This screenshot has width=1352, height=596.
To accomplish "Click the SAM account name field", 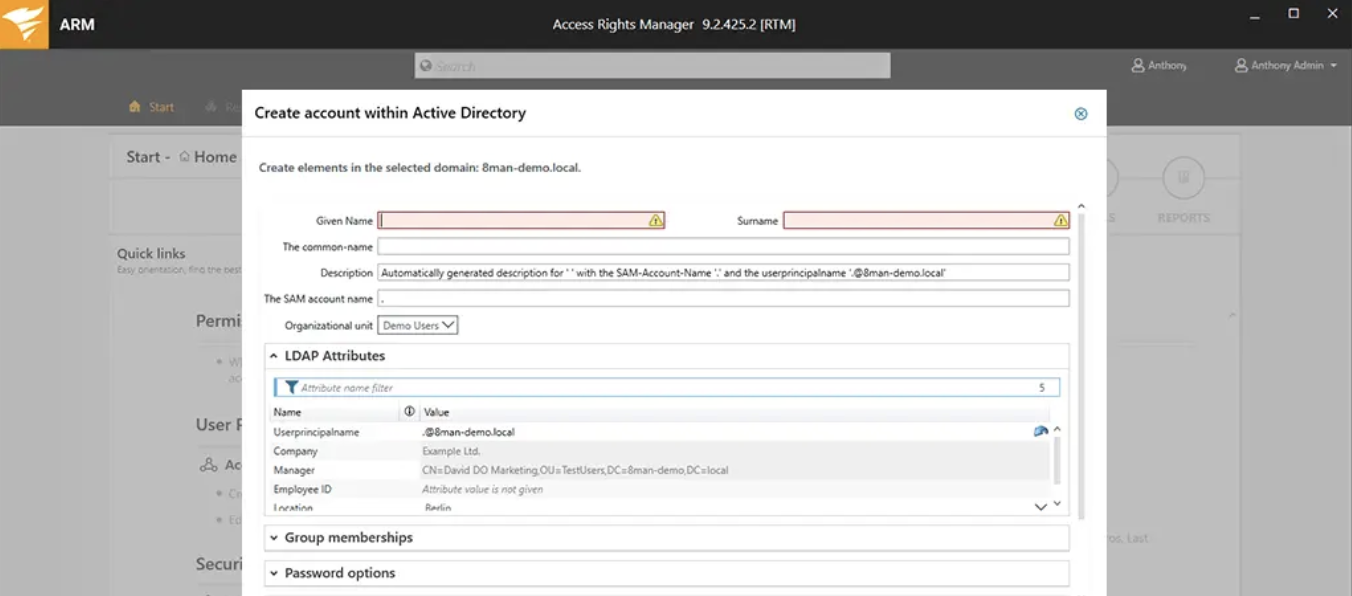I will [723, 298].
